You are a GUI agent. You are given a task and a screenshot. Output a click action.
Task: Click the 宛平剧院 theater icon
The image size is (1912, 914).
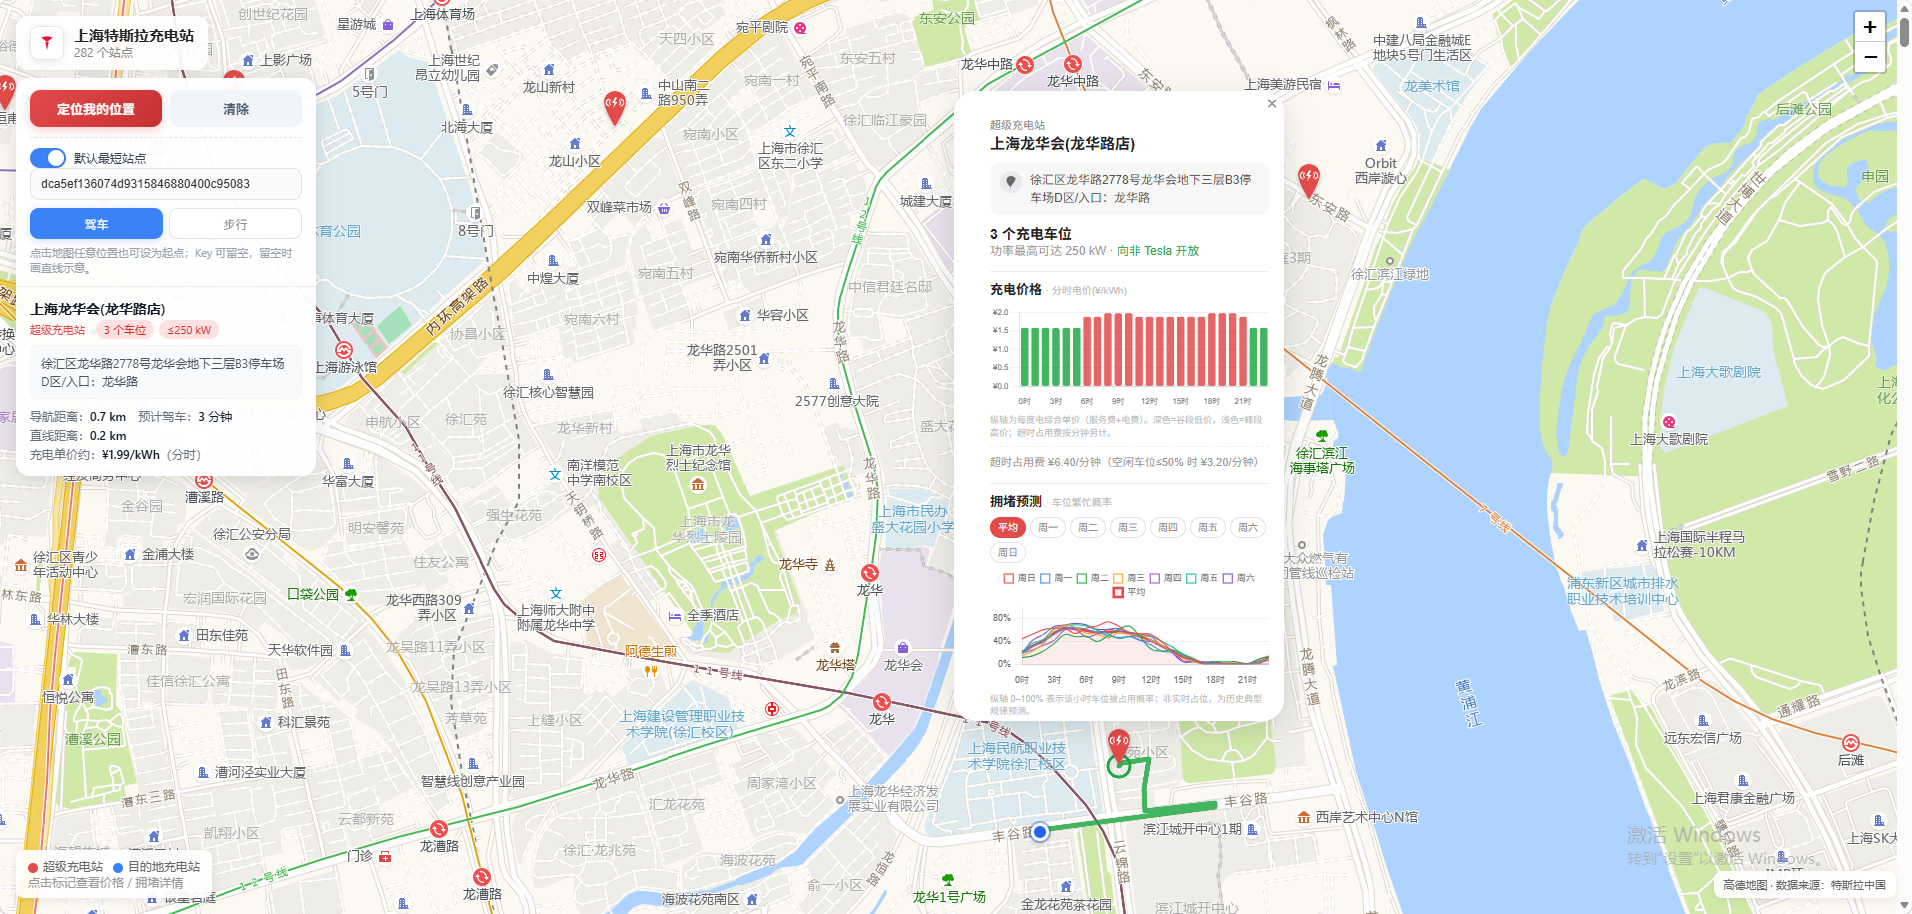coord(800,28)
